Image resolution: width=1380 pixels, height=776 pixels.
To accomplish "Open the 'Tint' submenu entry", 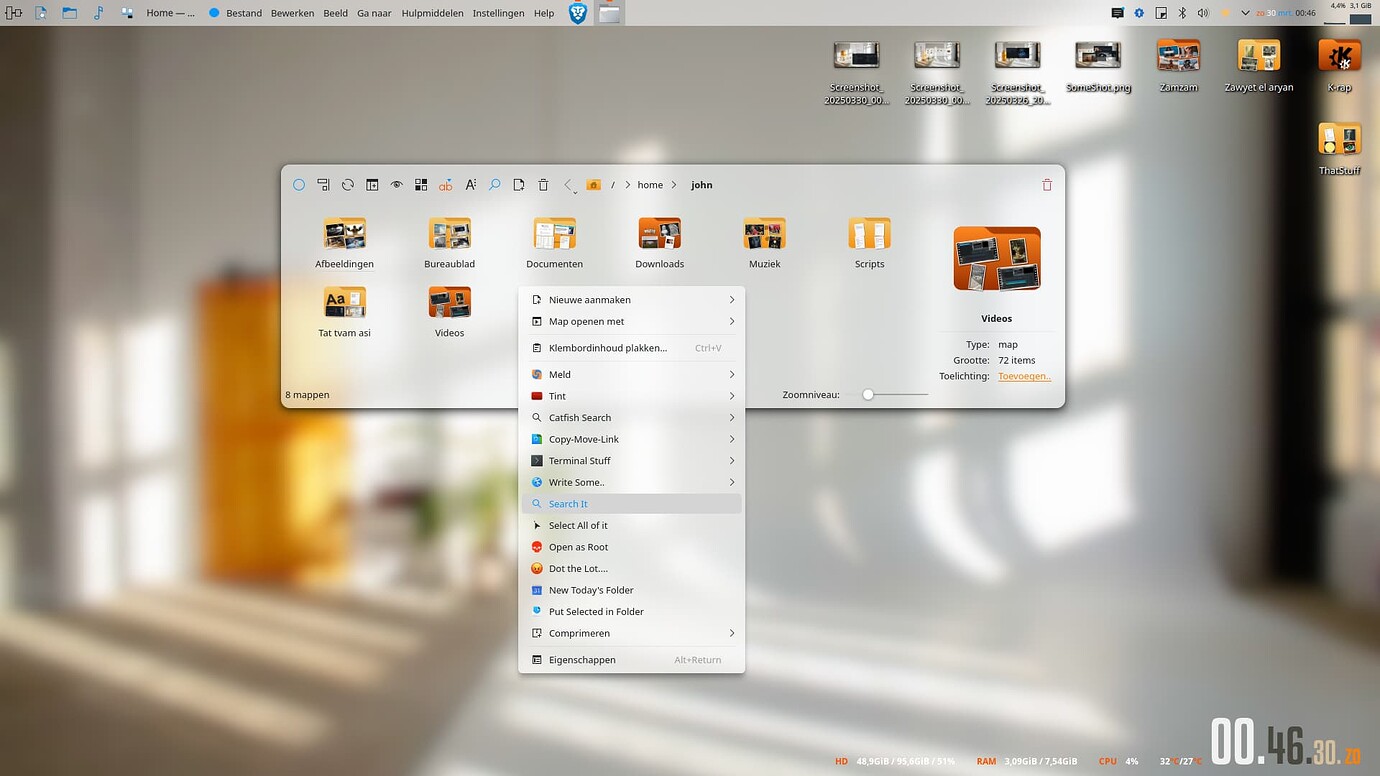I will pyautogui.click(x=632, y=396).
